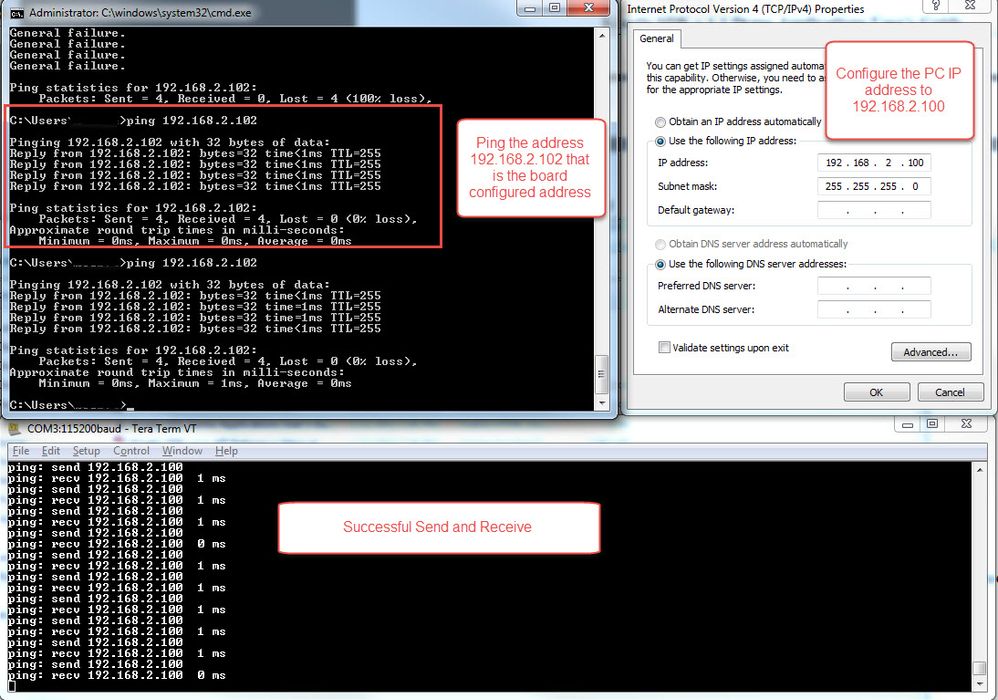998x700 pixels.
Task: Click the Preferred DNS server field
Action: pos(874,286)
